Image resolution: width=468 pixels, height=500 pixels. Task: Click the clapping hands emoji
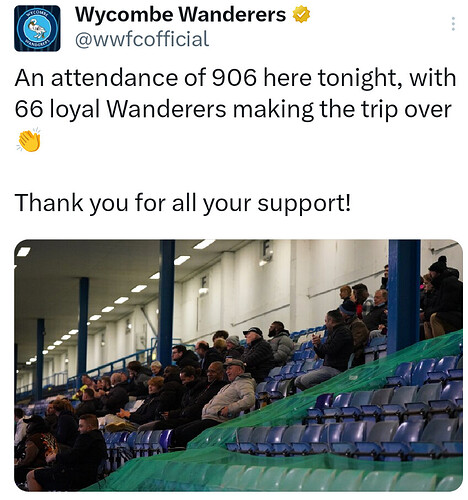click(29, 140)
